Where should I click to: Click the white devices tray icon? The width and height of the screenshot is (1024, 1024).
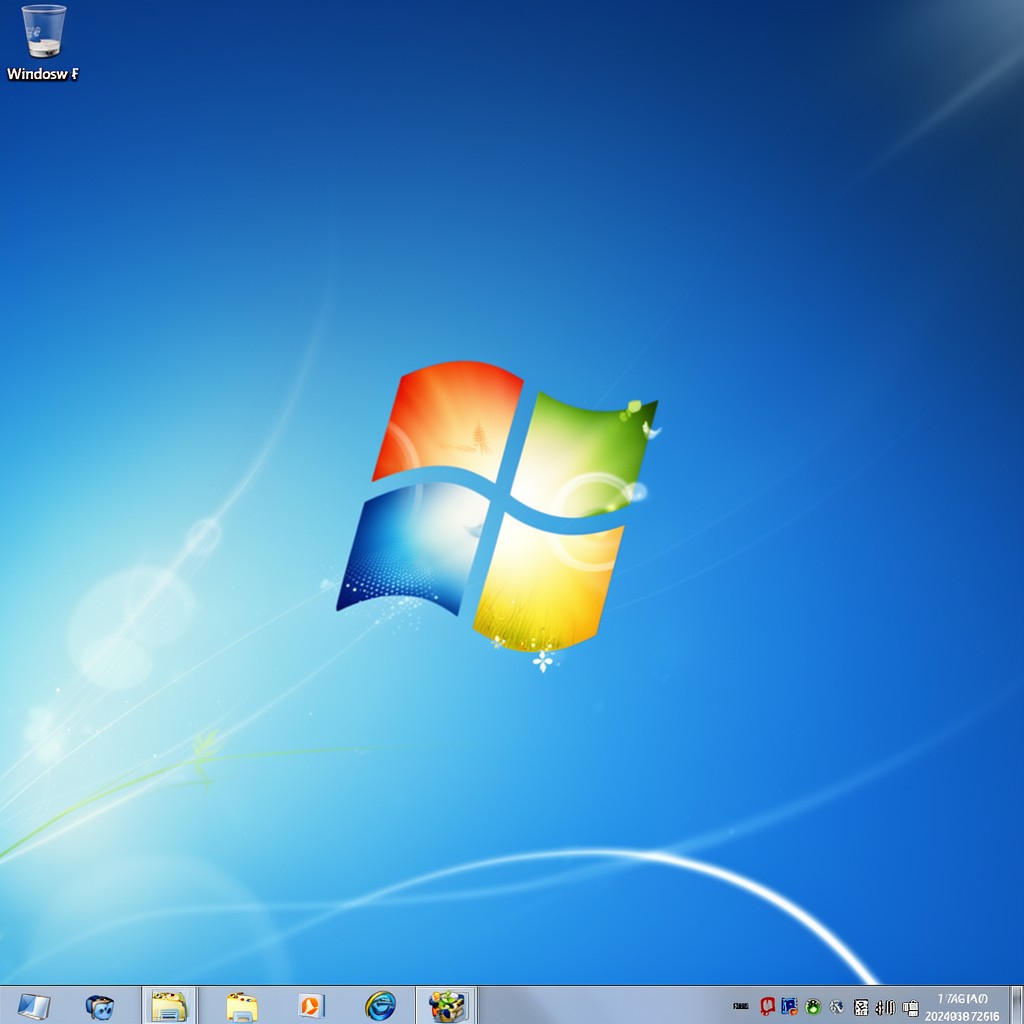click(x=910, y=1008)
